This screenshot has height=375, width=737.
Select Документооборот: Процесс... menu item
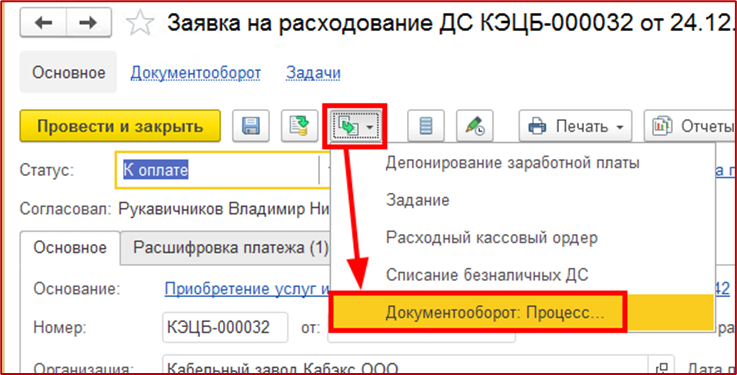tap(522, 312)
